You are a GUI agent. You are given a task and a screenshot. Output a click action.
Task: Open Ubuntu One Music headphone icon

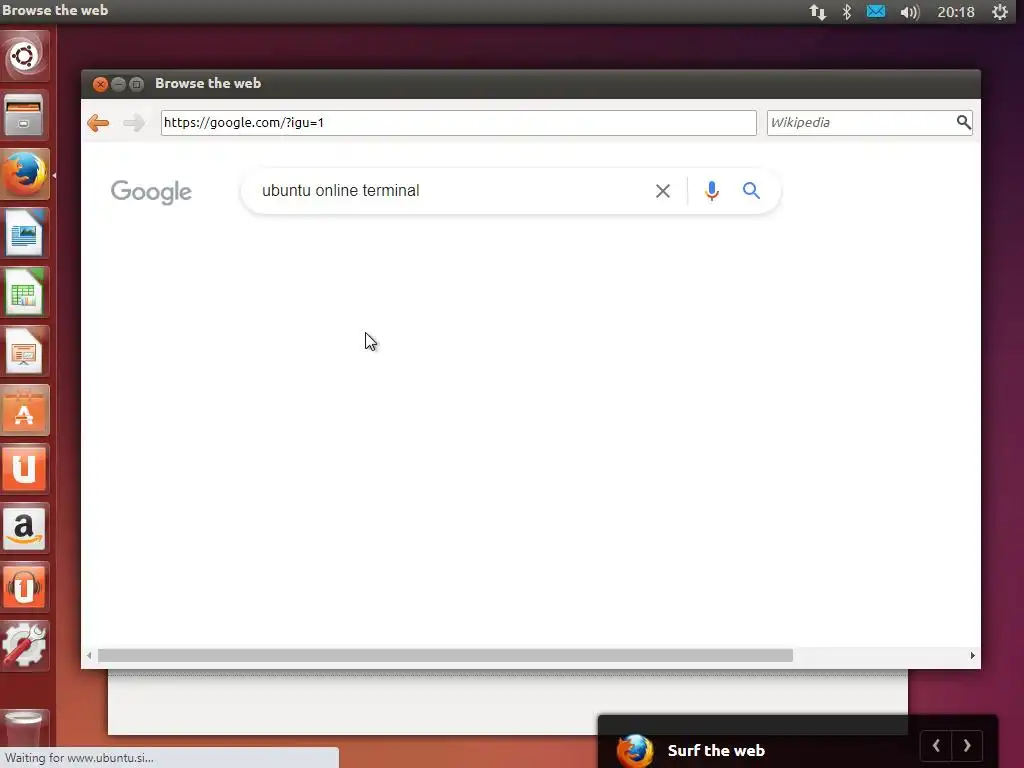(25, 586)
